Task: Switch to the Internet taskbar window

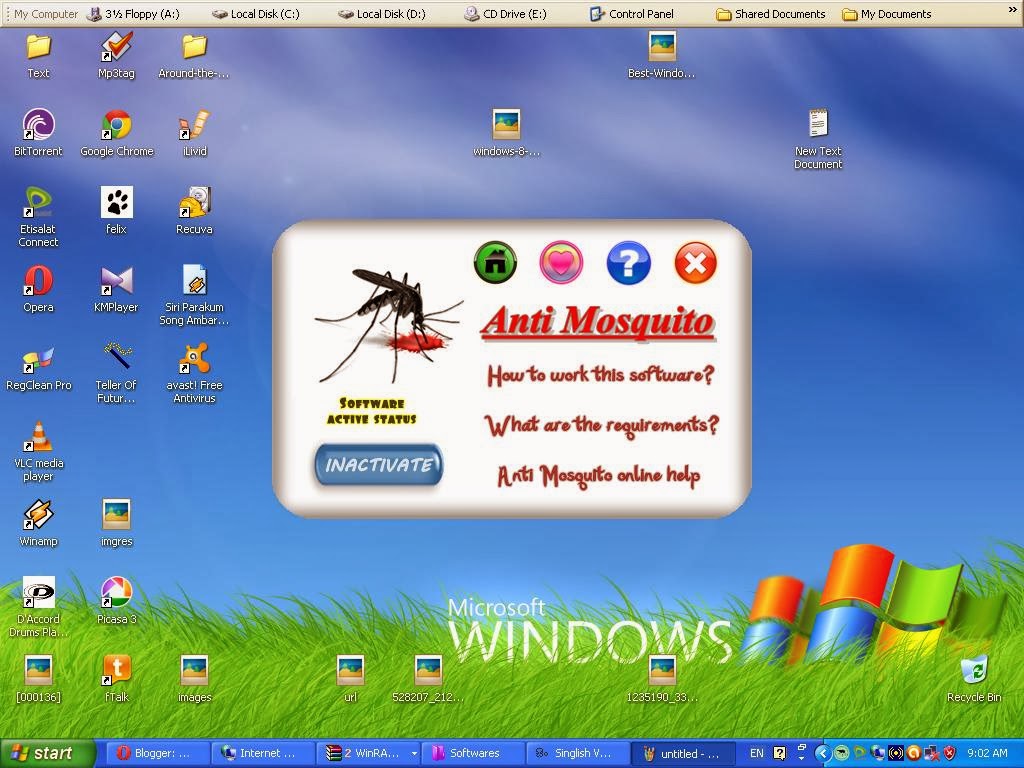Action: pos(263,753)
